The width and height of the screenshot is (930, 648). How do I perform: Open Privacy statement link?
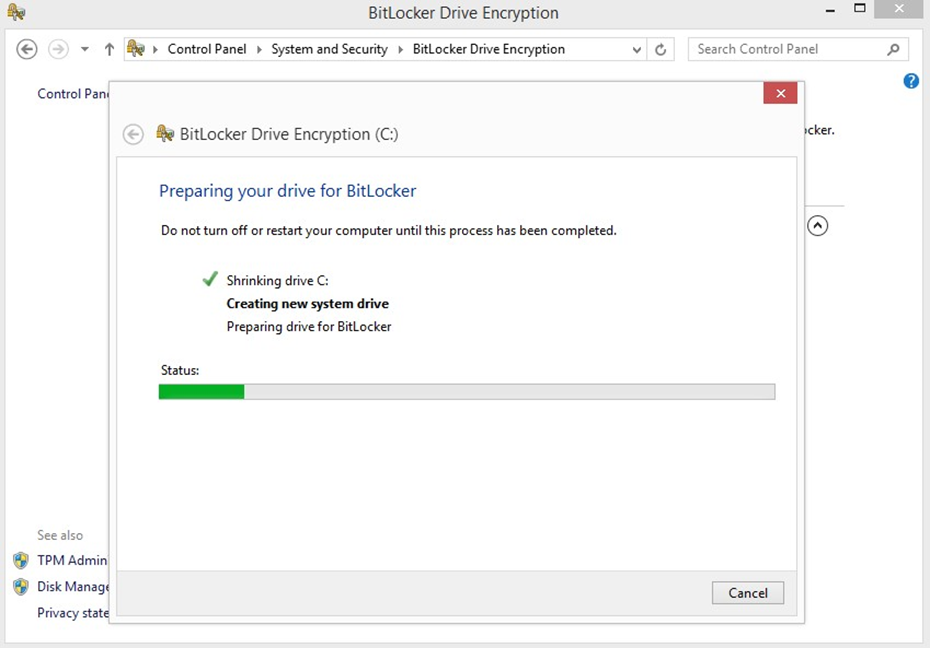coord(72,613)
